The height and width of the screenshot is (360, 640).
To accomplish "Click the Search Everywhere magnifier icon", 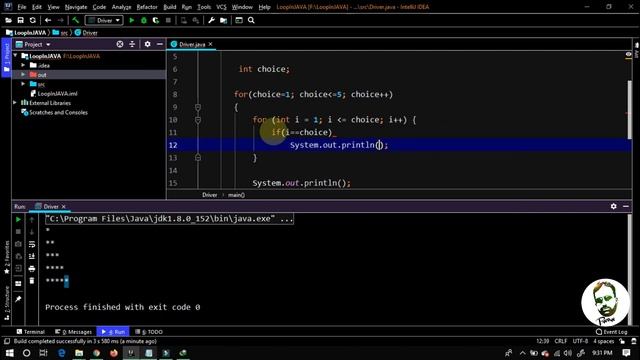I will point(251,20).
